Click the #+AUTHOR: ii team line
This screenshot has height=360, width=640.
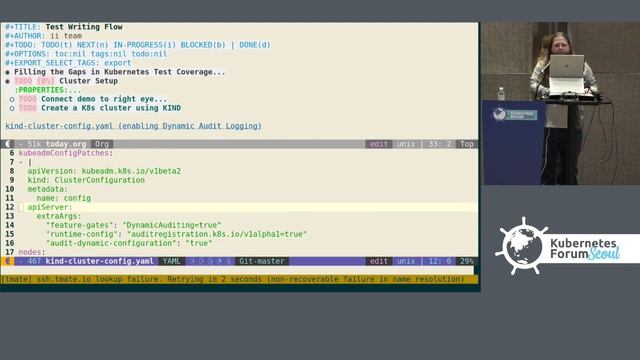(43, 36)
